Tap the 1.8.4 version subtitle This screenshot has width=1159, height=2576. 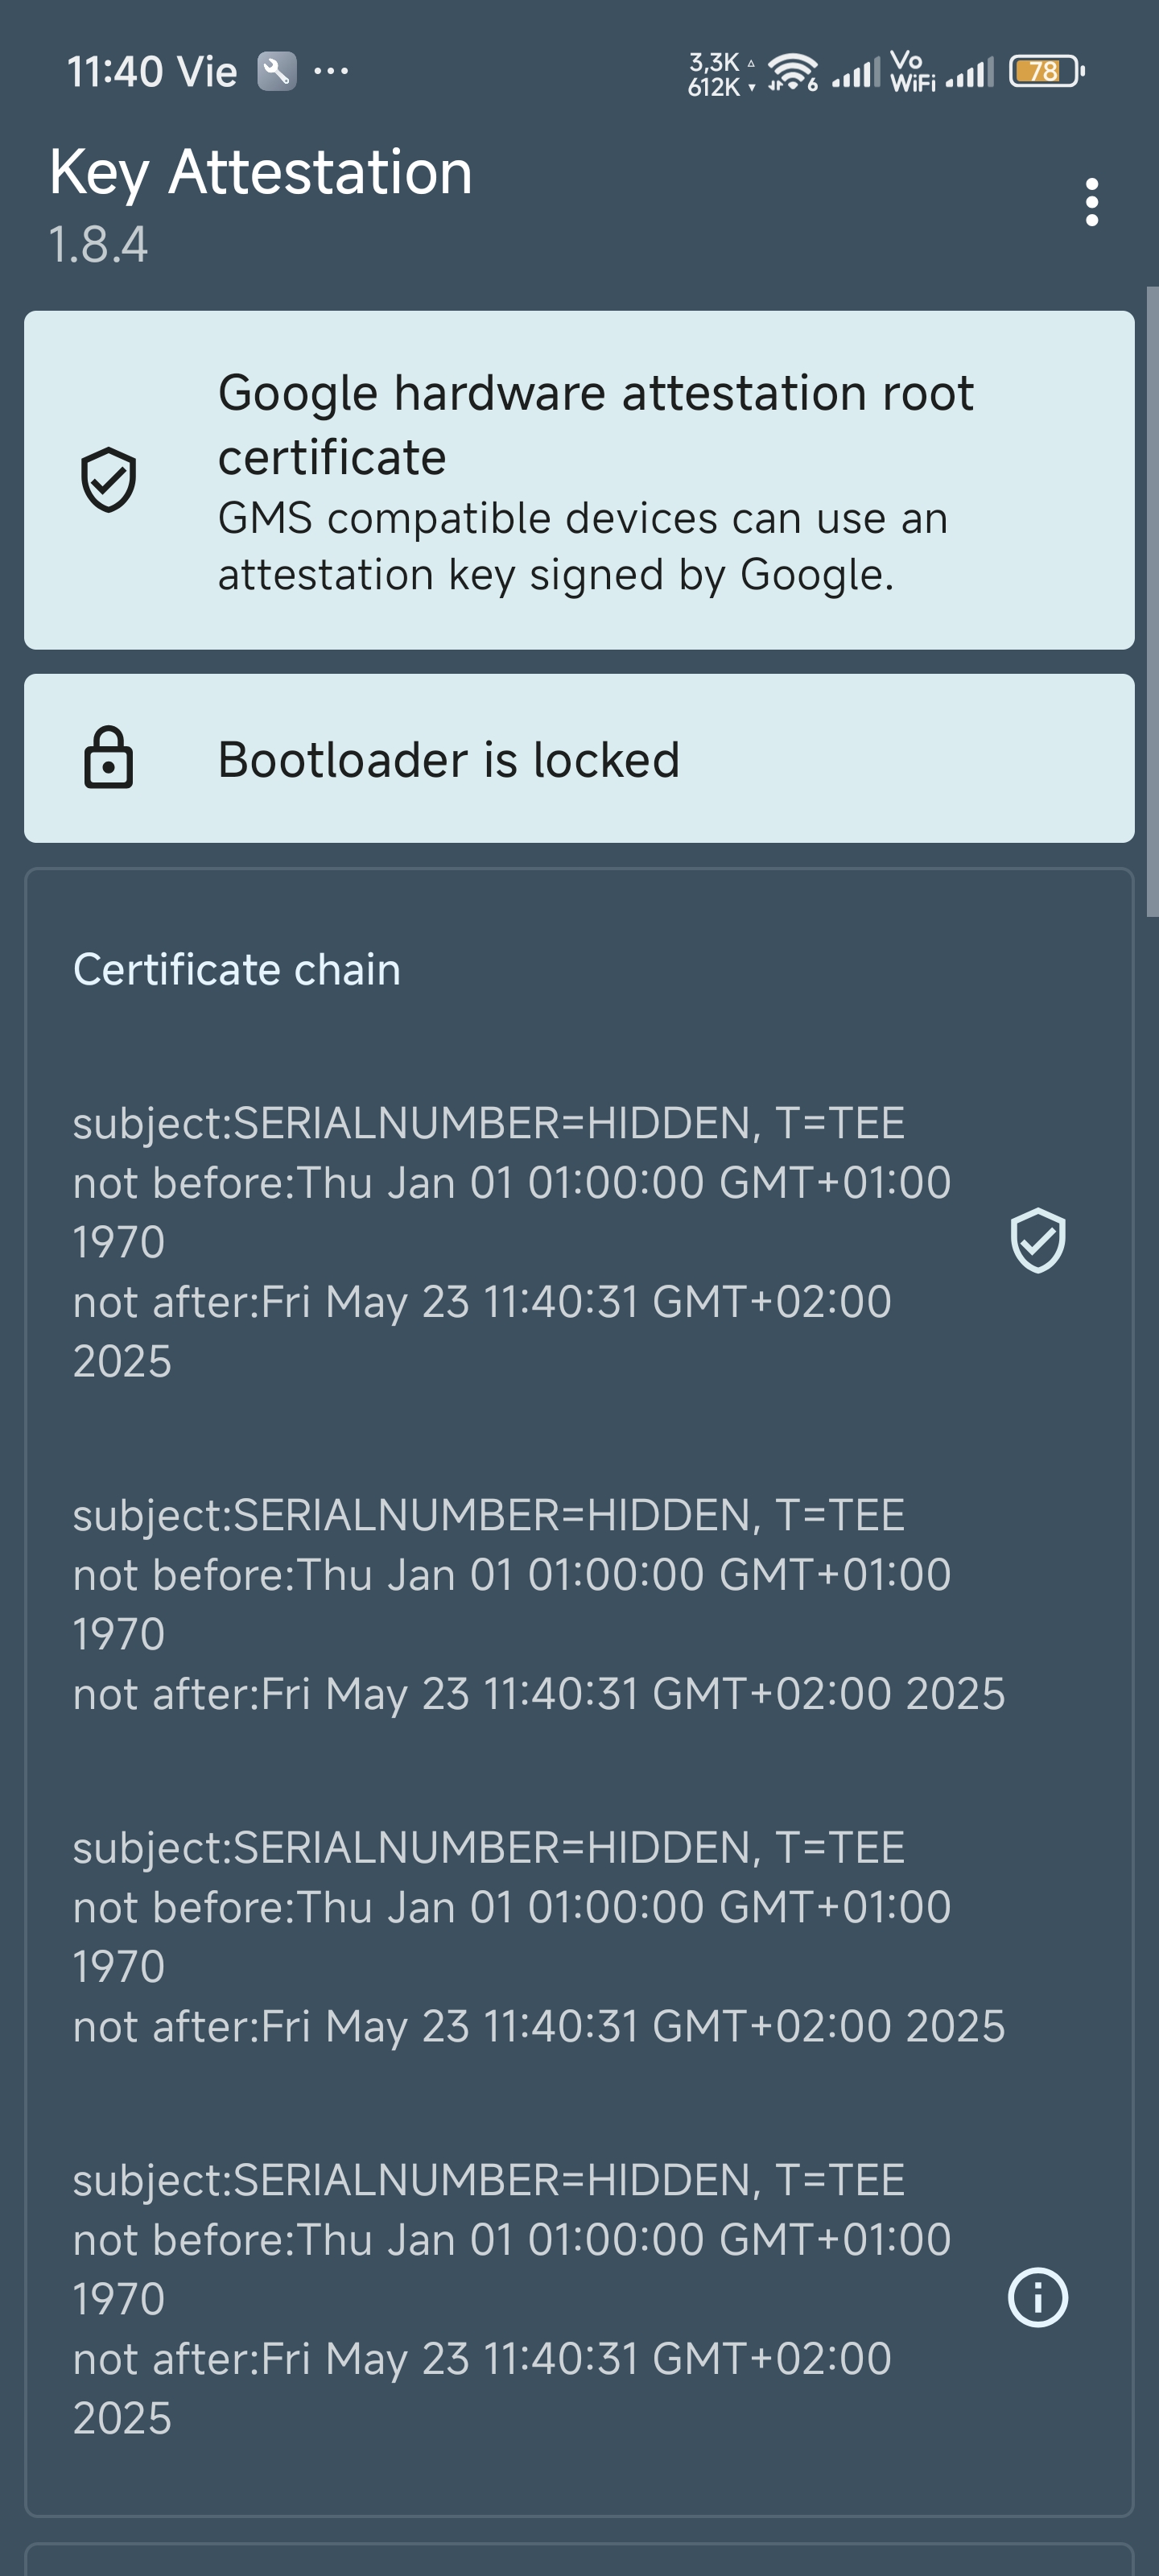tap(98, 244)
